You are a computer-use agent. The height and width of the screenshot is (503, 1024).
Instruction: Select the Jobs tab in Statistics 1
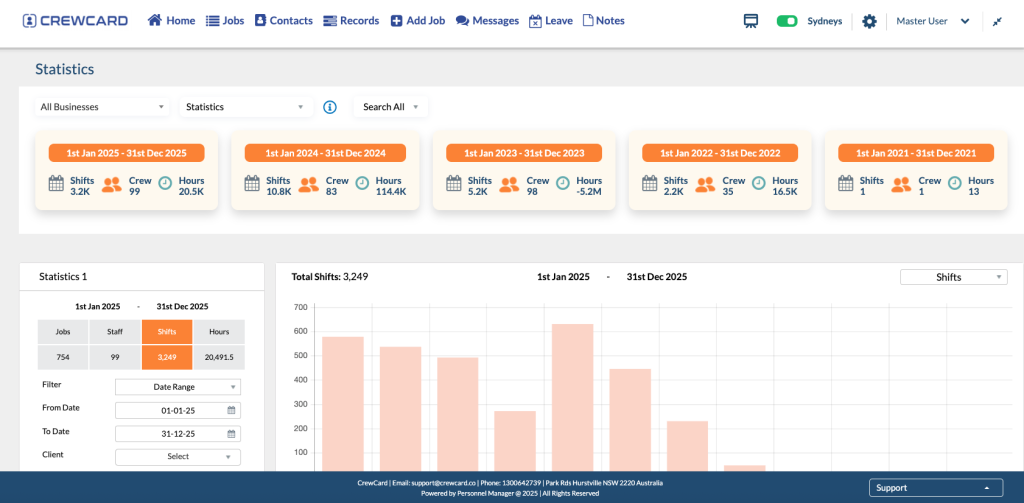(63, 332)
